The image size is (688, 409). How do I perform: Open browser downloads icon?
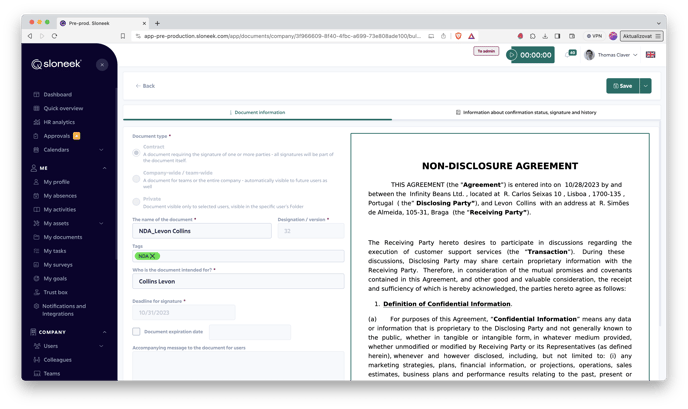tap(545, 36)
